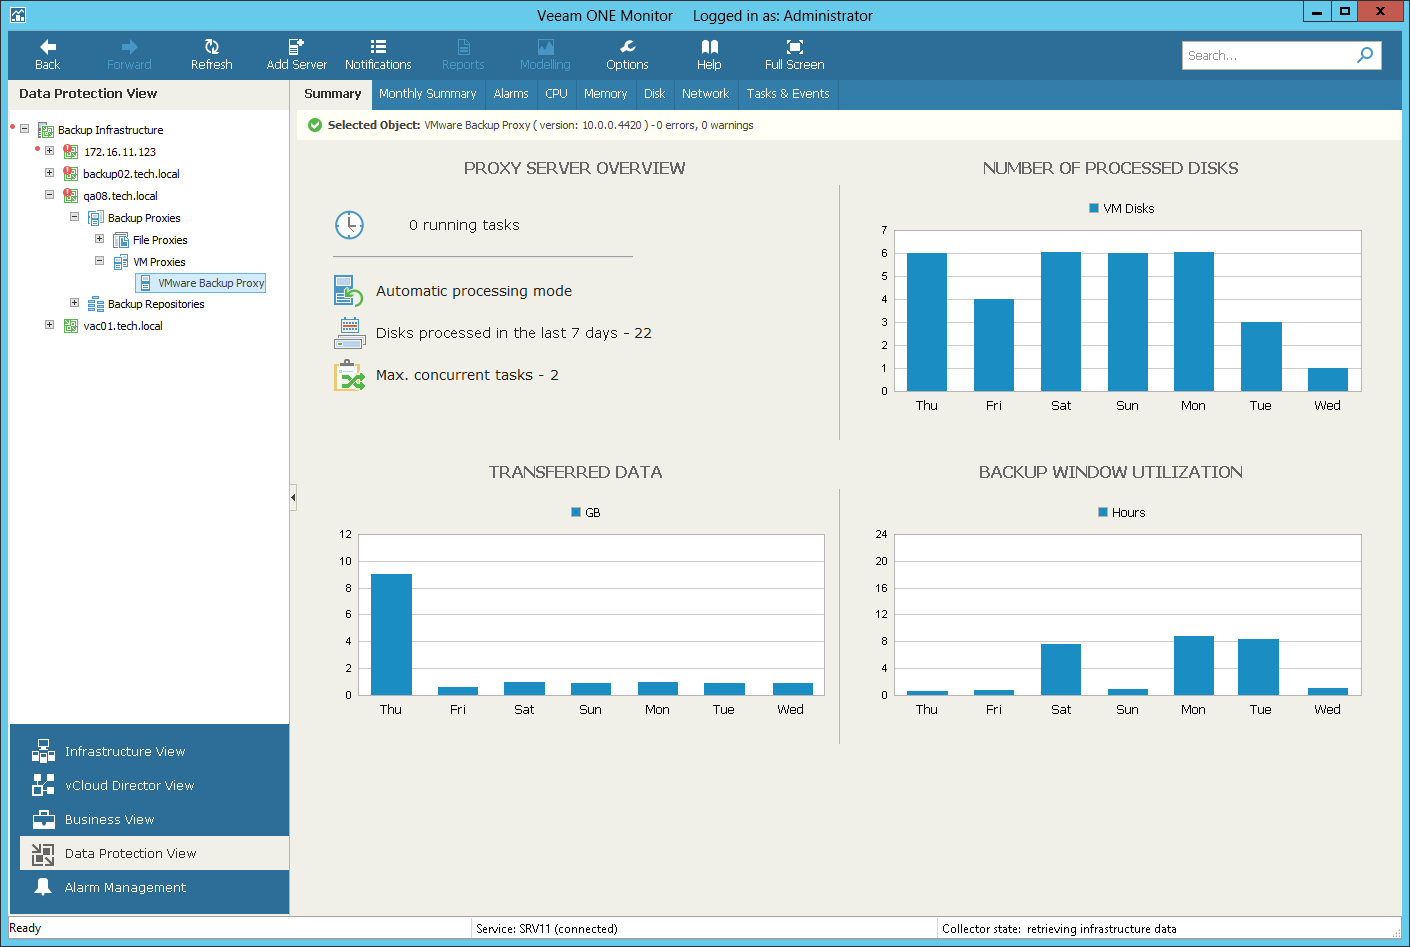Click the Backup Repositories node icon
1410x947 pixels.
(x=96, y=304)
